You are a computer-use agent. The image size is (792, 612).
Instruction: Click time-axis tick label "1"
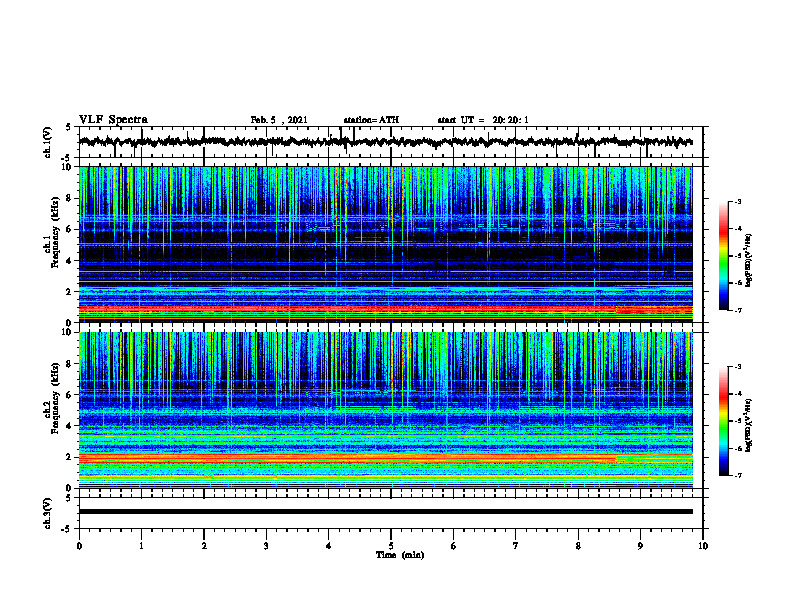point(141,546)
